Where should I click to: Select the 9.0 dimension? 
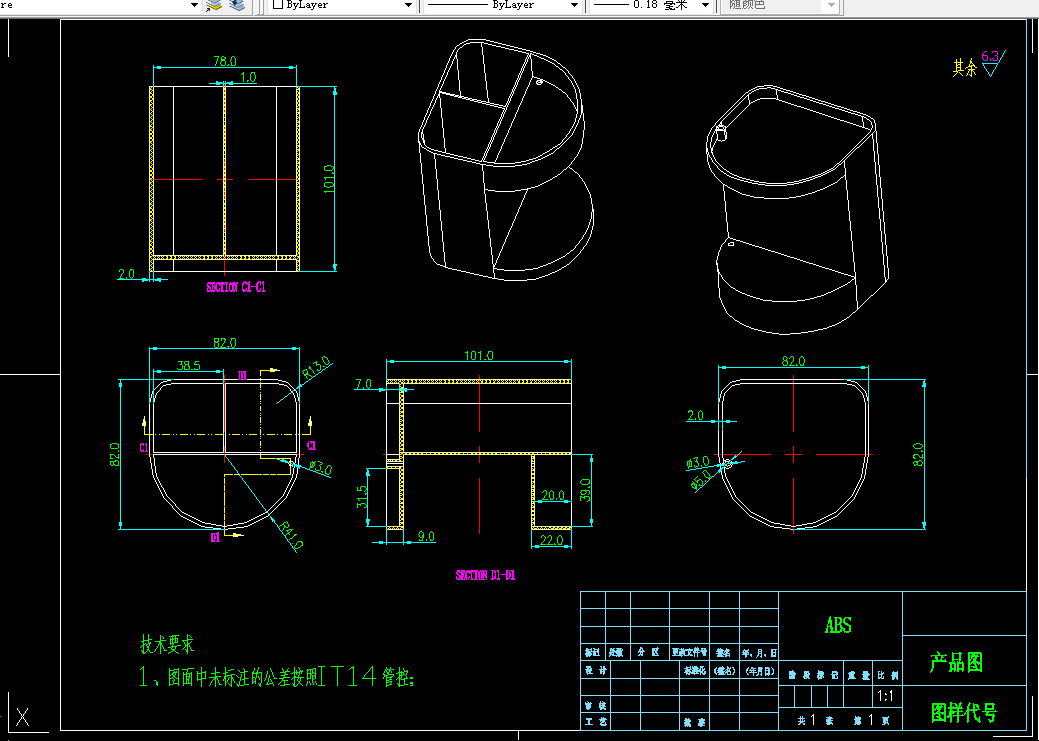point(427,536)
